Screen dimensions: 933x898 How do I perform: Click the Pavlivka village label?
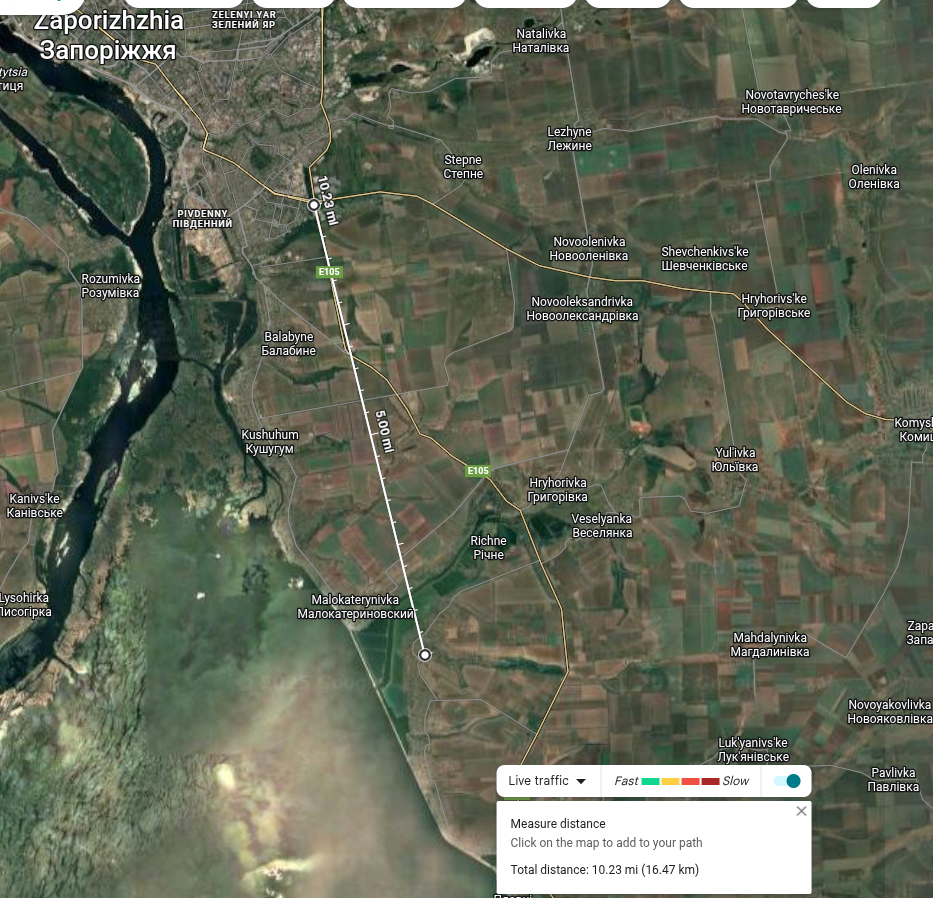click(893, 780)
